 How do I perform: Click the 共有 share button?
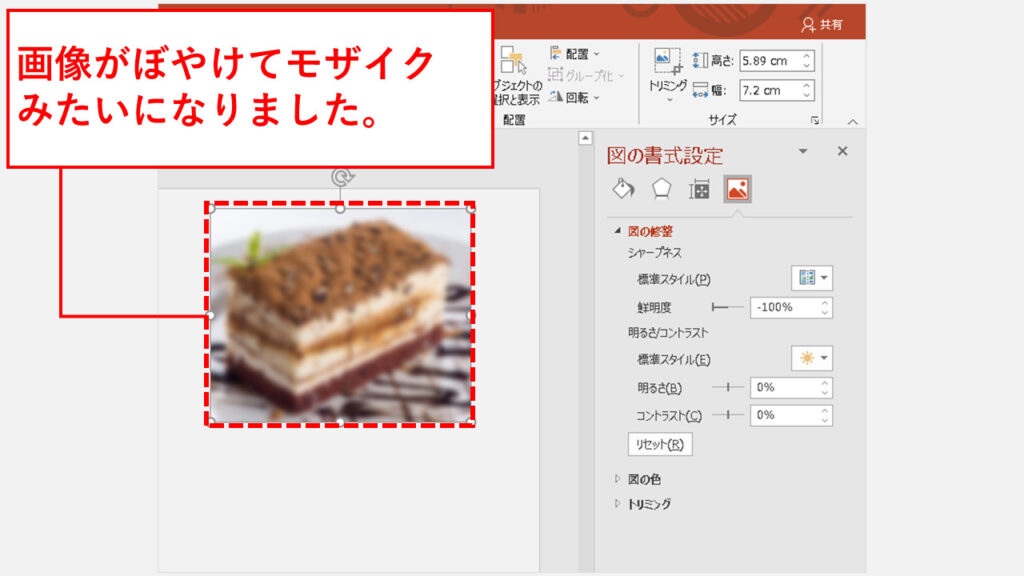[x=822, y=25]
